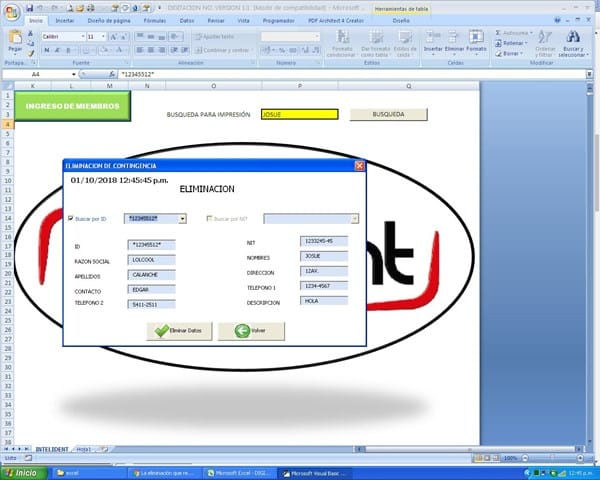This screenshot has width=600, height=480.
Task: Click Combinar y centrar button
Action: click(224, 50)
